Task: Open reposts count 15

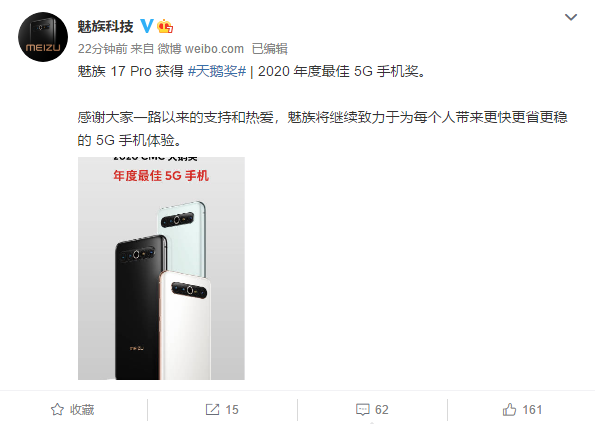Action: point(232,410)
